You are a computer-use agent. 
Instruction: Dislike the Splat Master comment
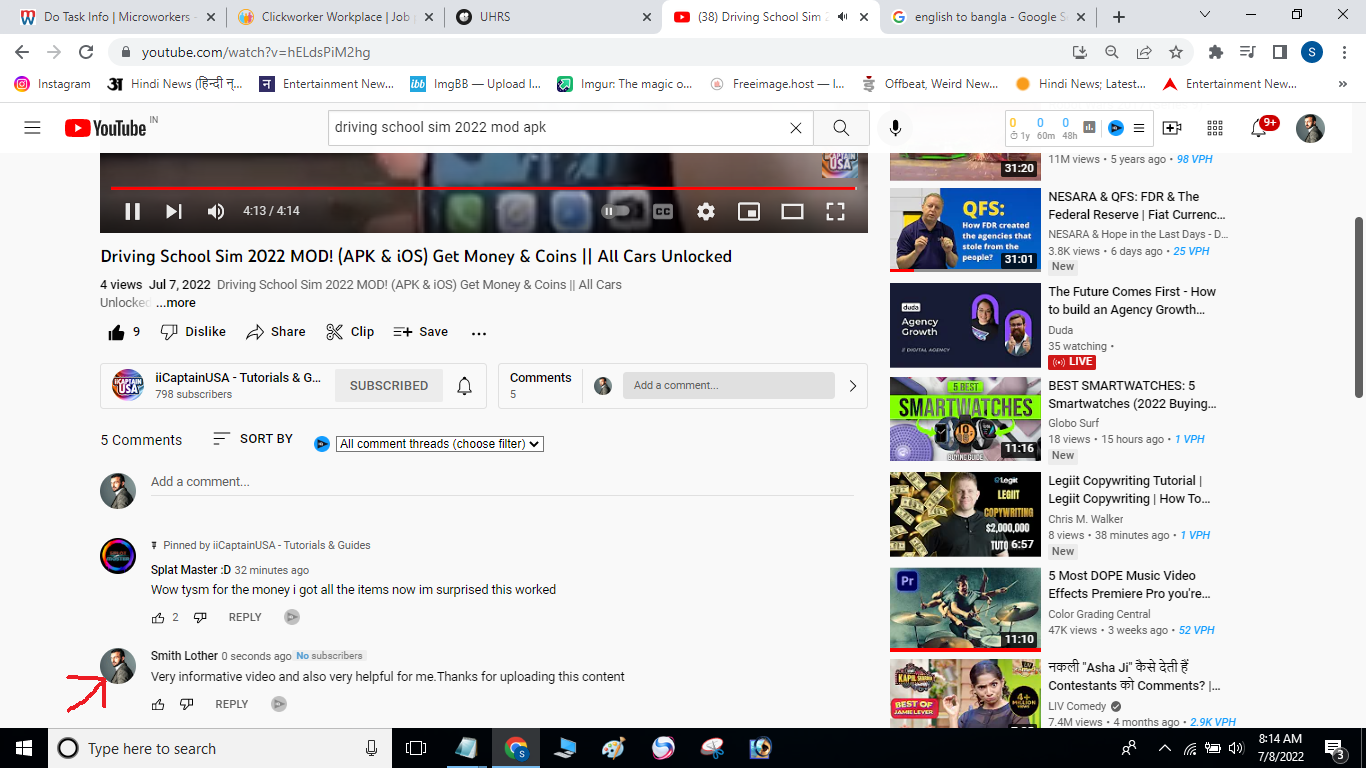(x=200, y=618)
